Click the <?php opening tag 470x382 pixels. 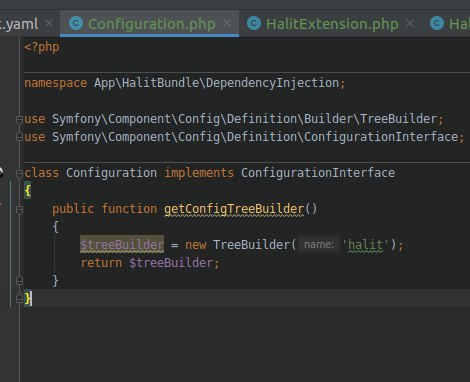[42, 47]
